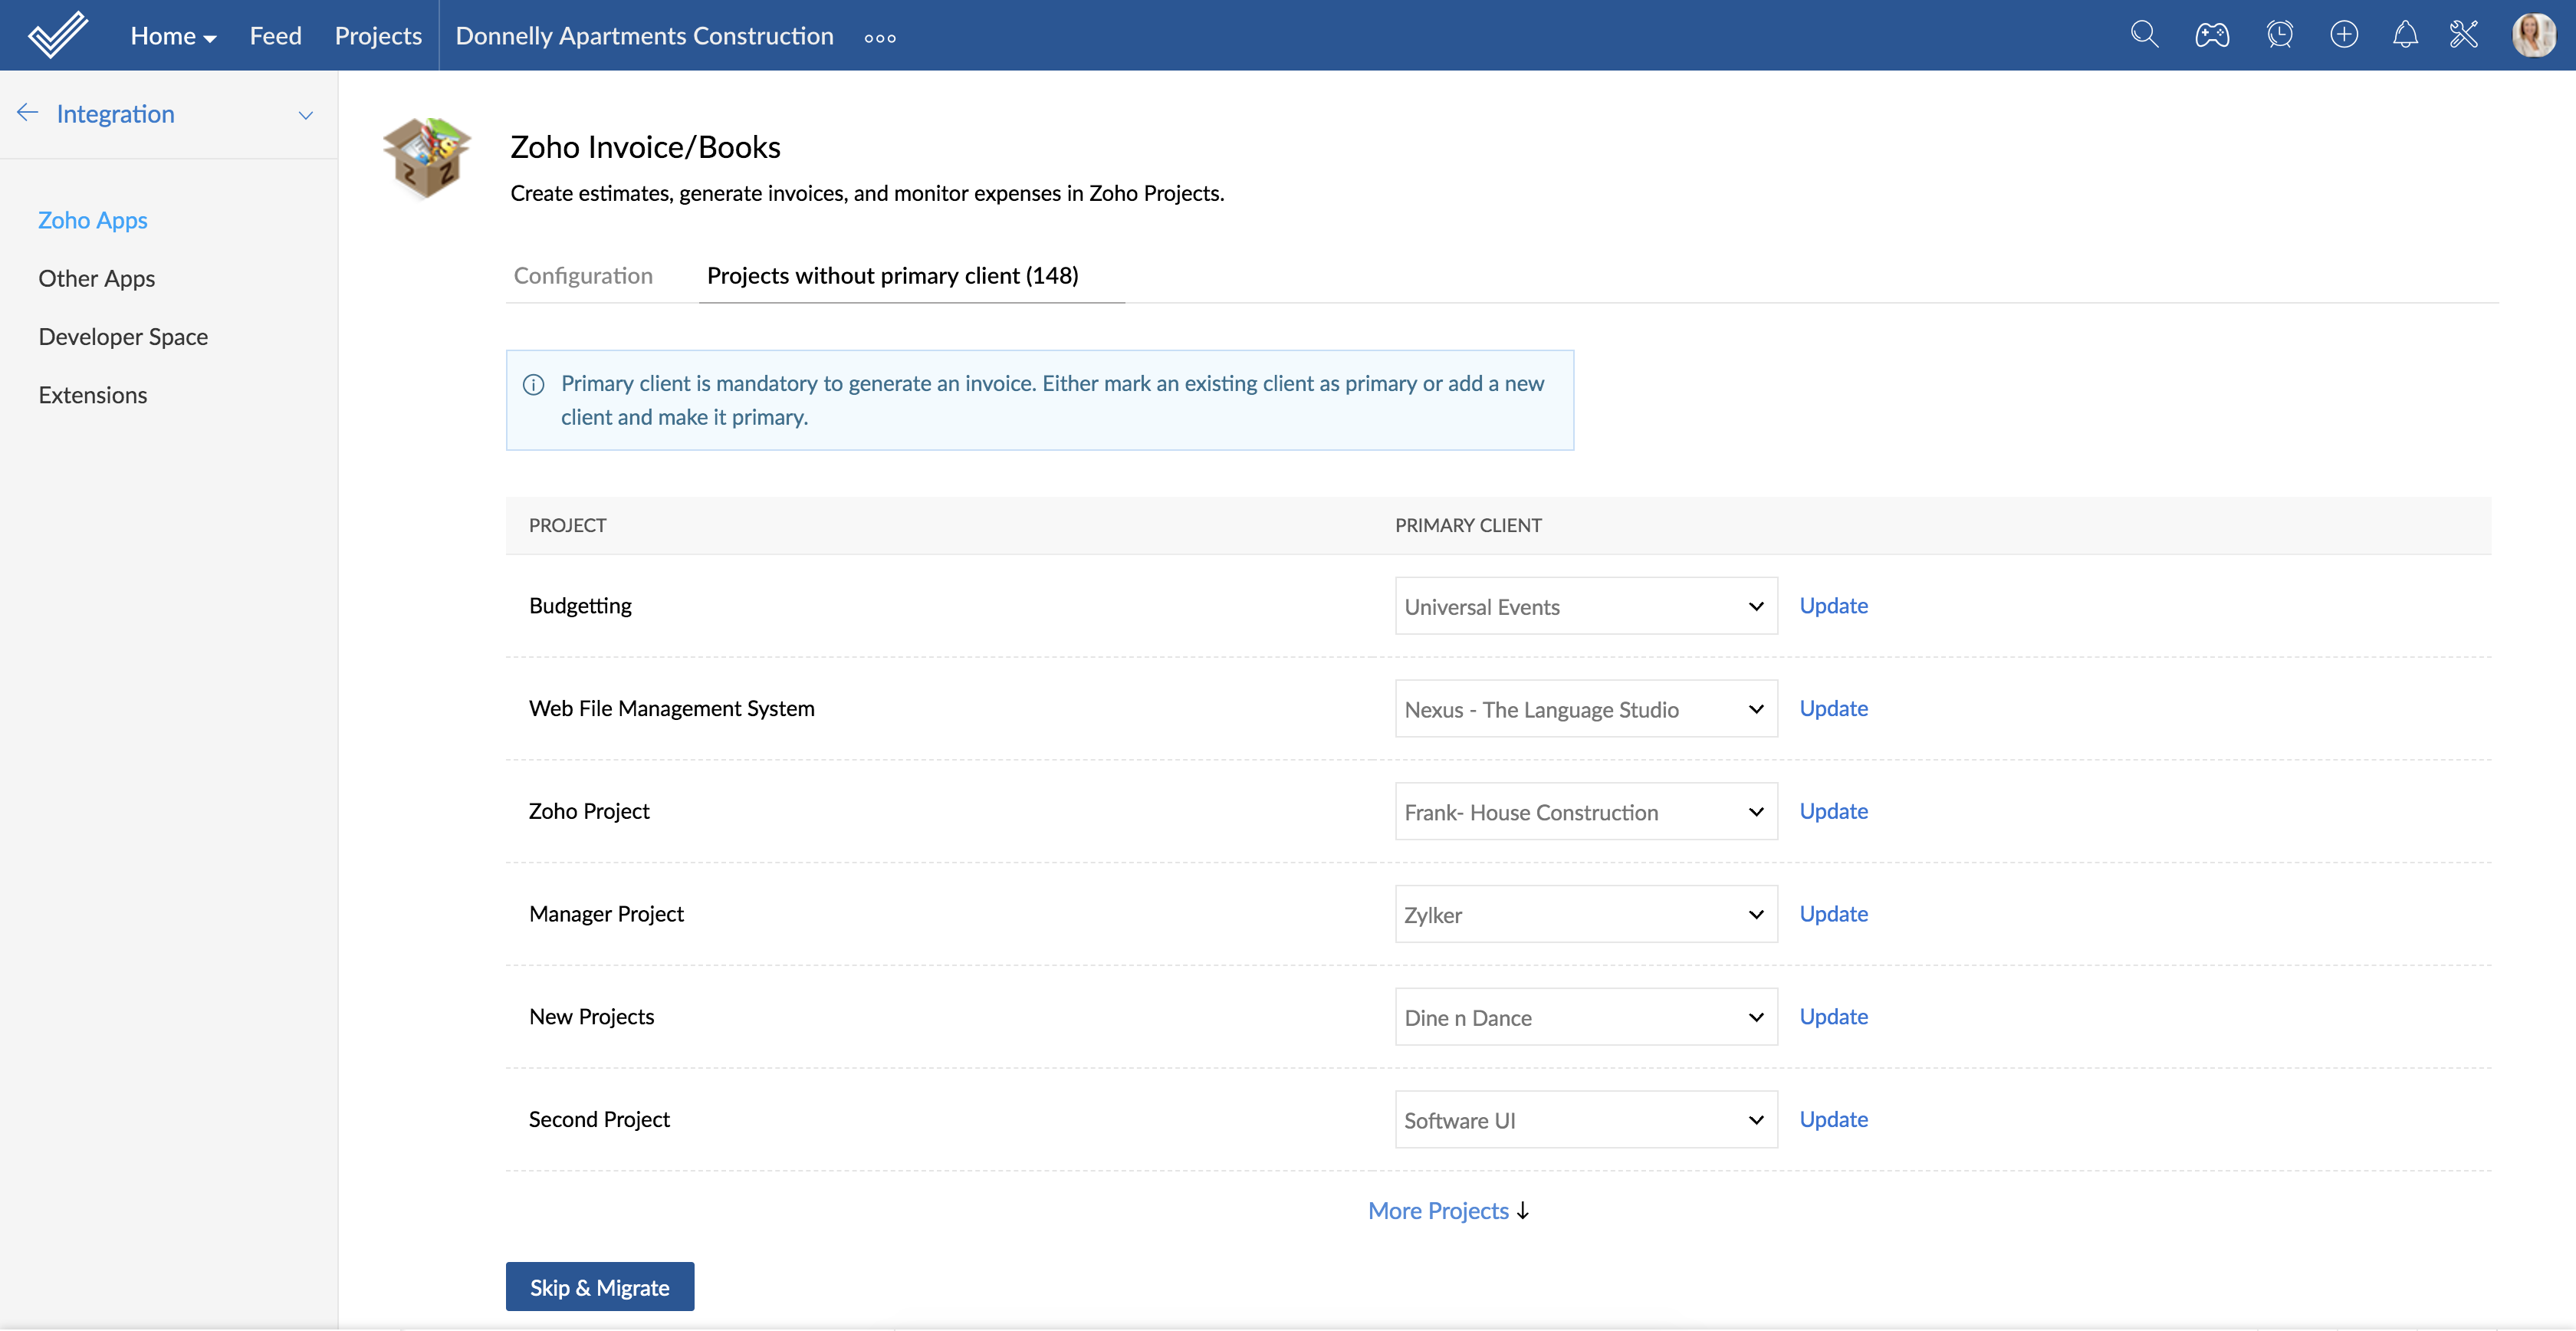The image size is (2576, 1331).
Task: Click the Skip & Migrate button
Action: (600, 1287)
